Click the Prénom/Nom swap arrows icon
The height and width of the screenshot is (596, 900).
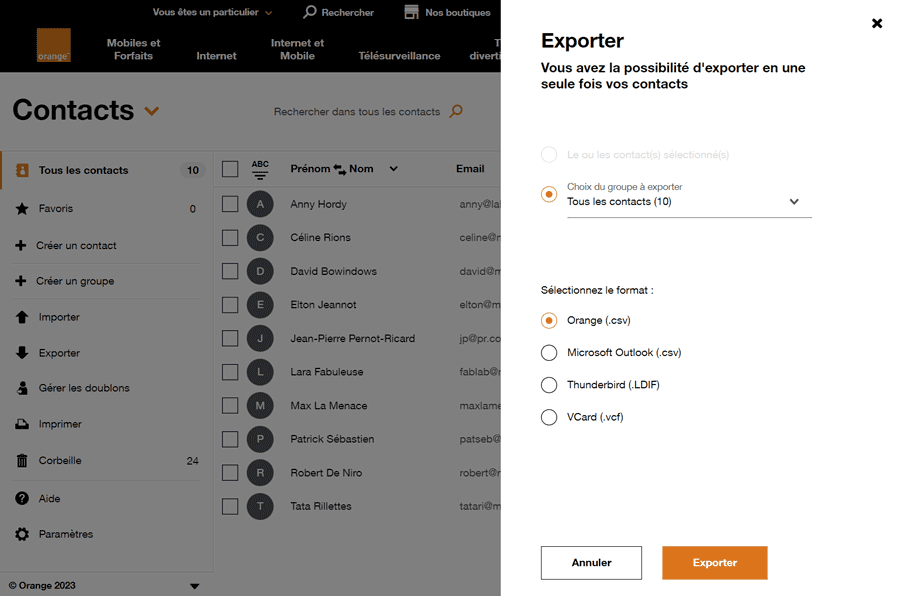click(x=340, y=169)
